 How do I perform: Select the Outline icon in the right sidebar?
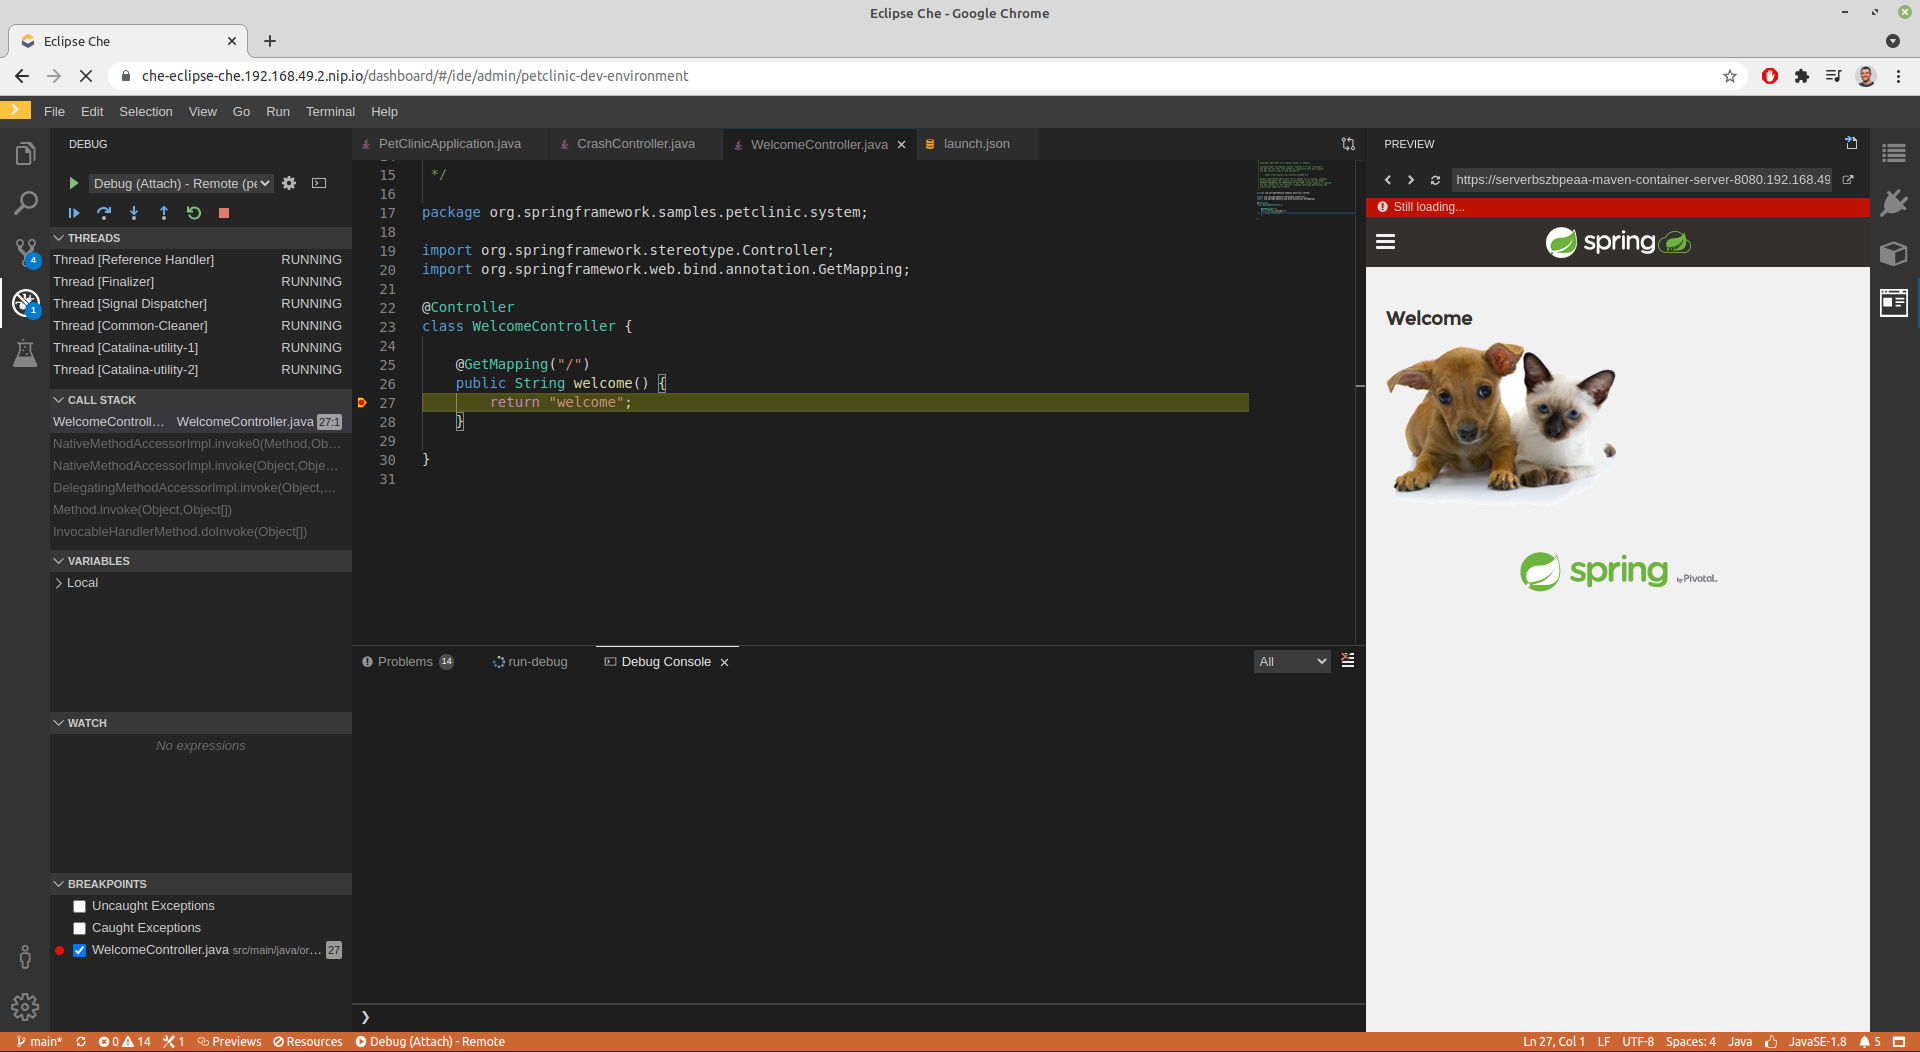[1894, 153]
